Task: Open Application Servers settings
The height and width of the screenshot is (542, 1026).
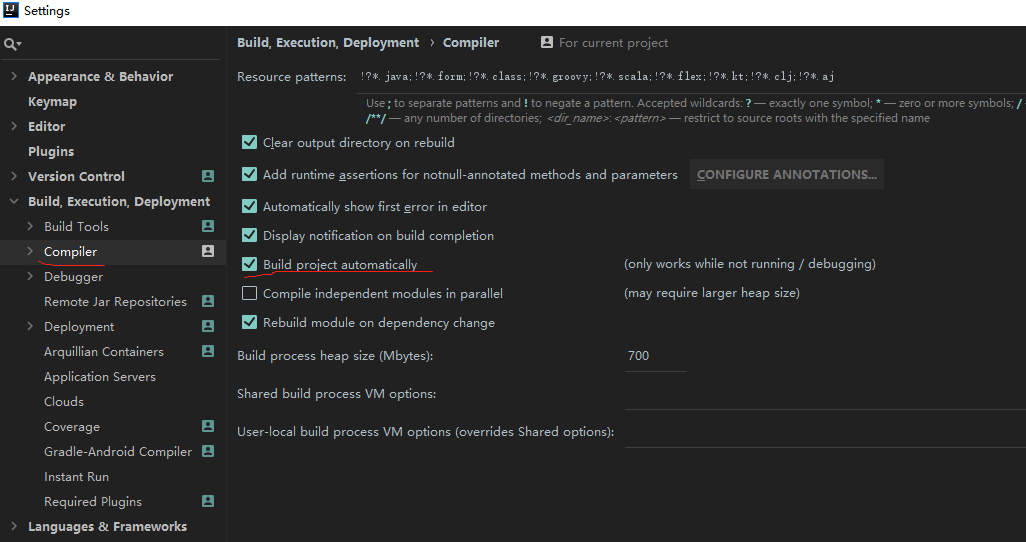Action: click(99, 376)
